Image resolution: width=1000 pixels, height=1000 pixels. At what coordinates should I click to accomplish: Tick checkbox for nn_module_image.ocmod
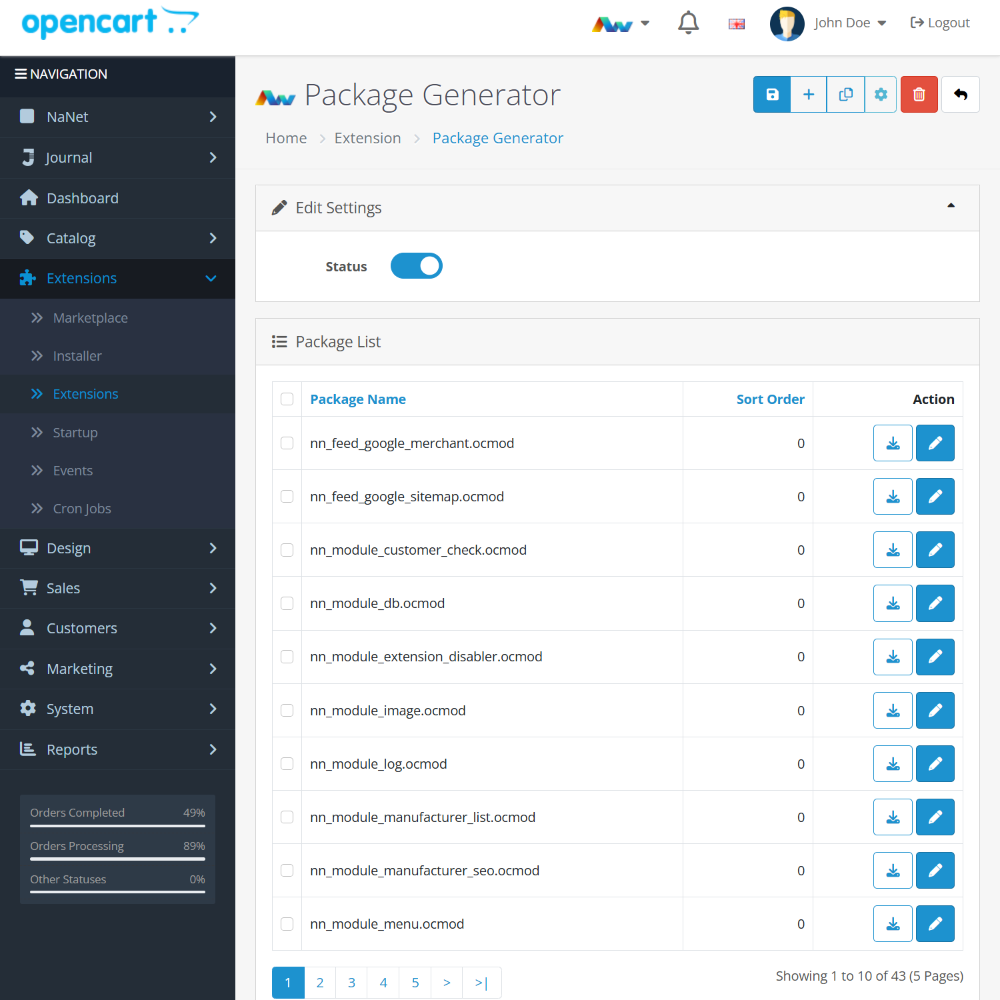click(287, 710)
